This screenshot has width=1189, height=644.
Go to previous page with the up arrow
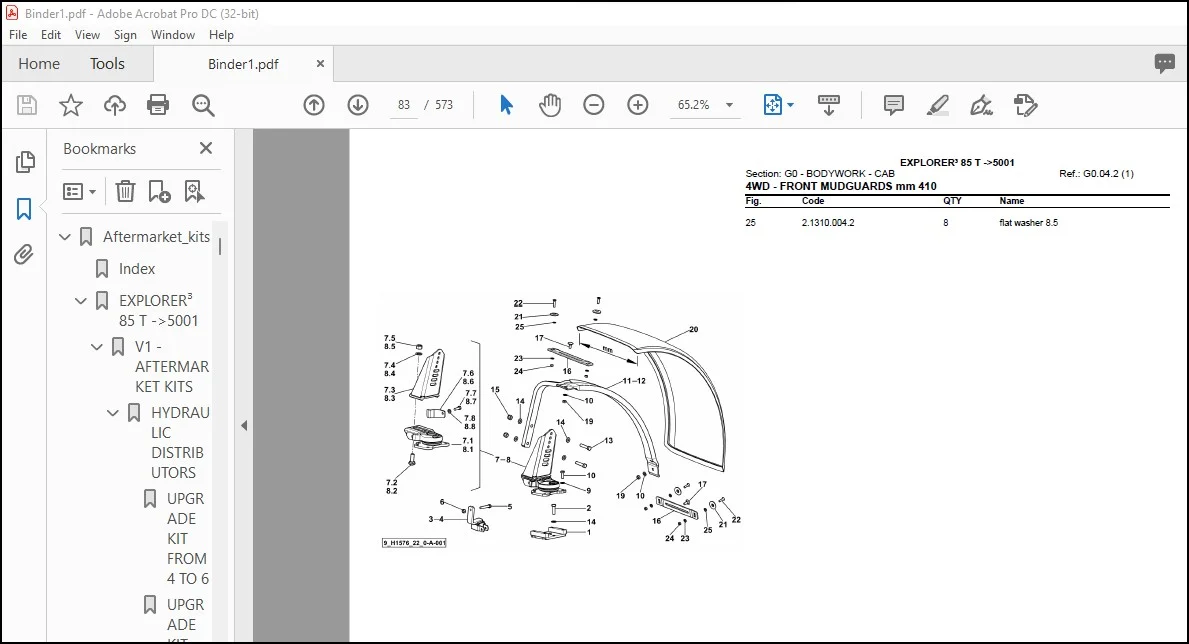click(314, 105)
